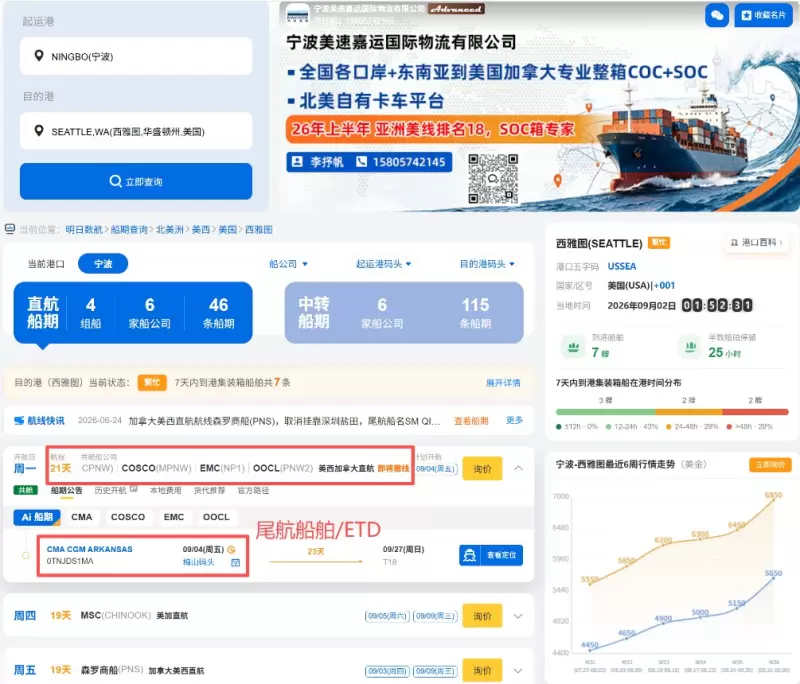800x684 pixels.
Task: Select the 船期公告 sub-tab
Action: coord(66,490)
